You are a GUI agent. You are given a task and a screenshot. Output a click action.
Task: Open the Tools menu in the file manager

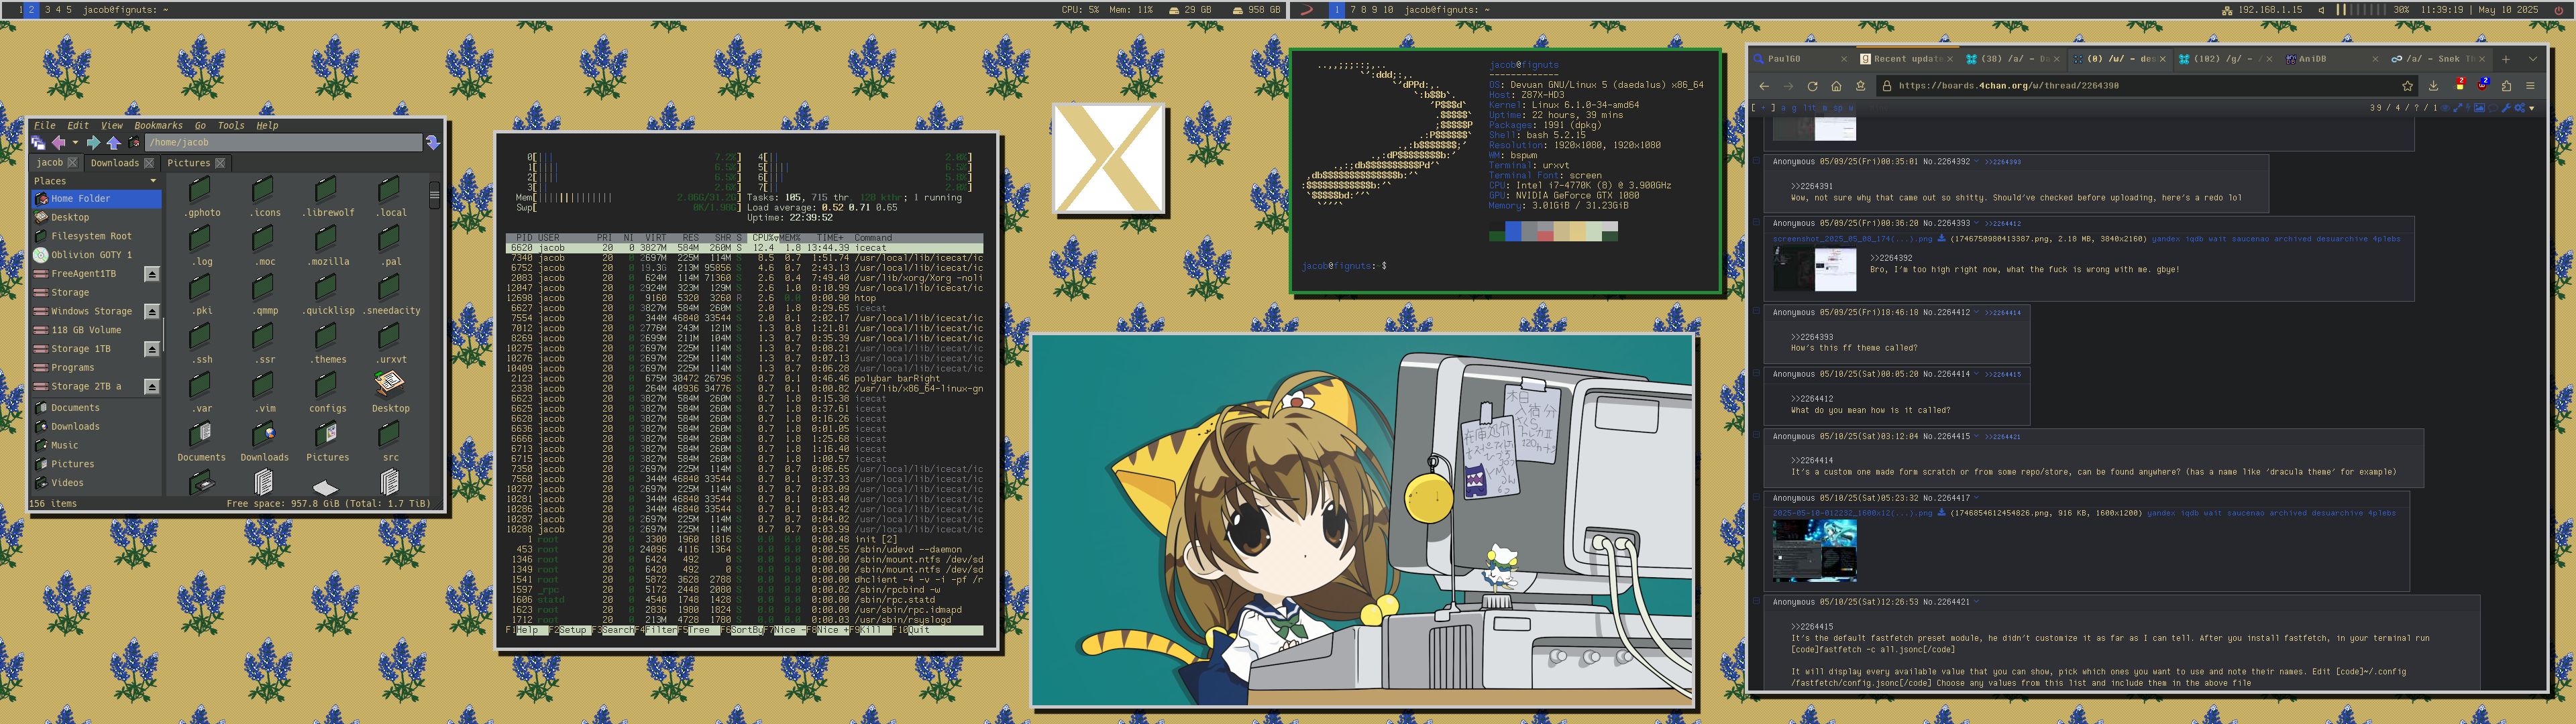[231, 126]
